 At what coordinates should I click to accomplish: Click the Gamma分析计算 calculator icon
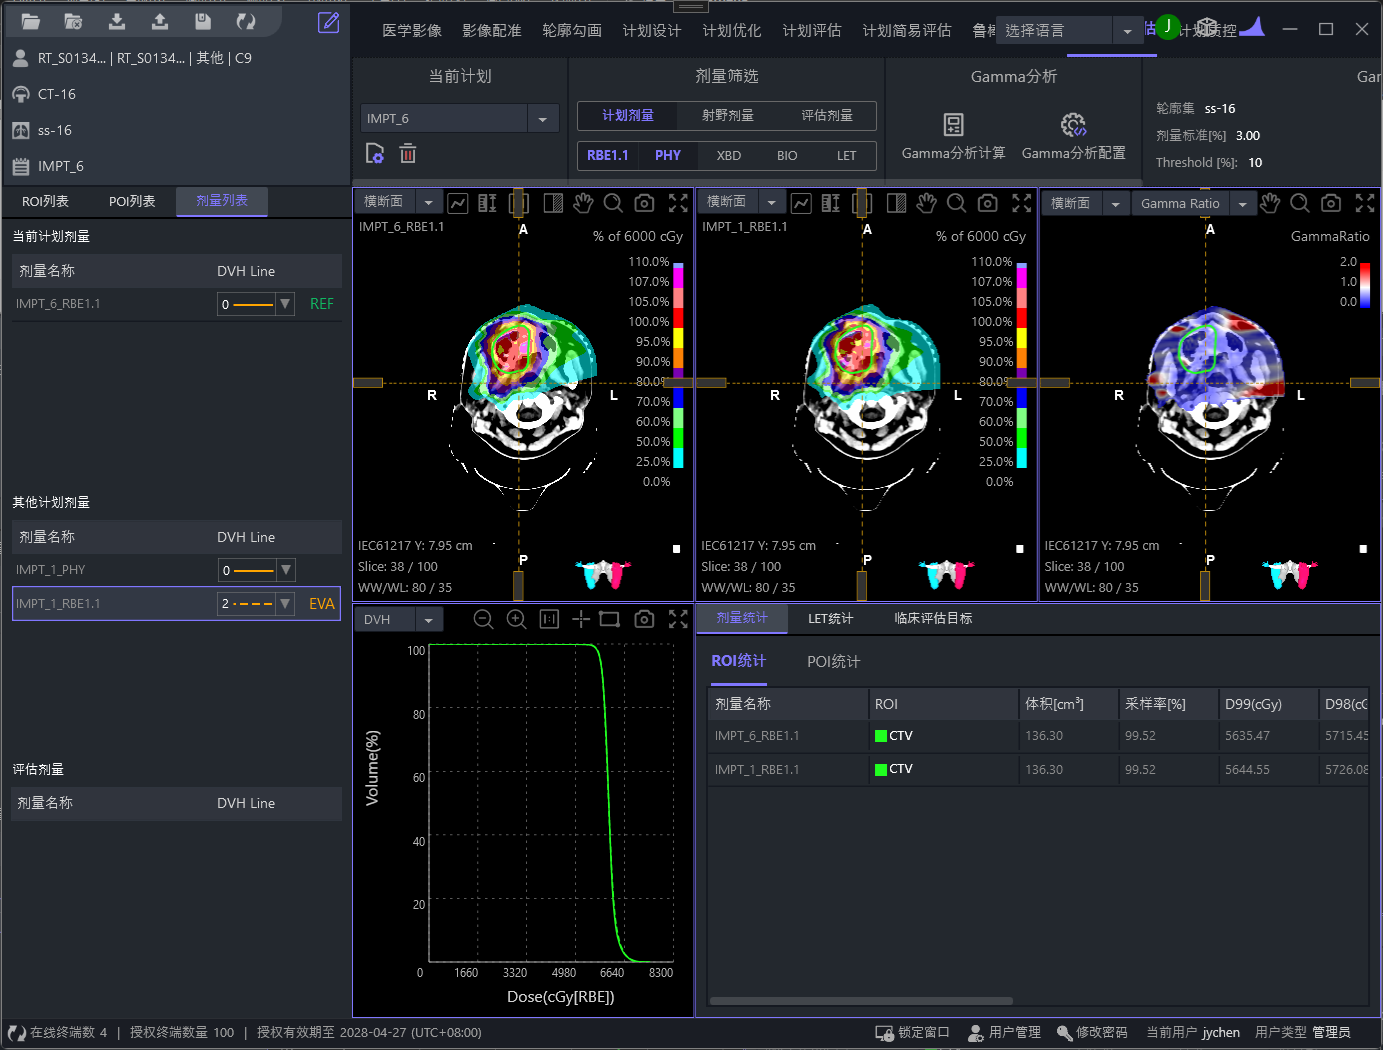click(953, 125)
